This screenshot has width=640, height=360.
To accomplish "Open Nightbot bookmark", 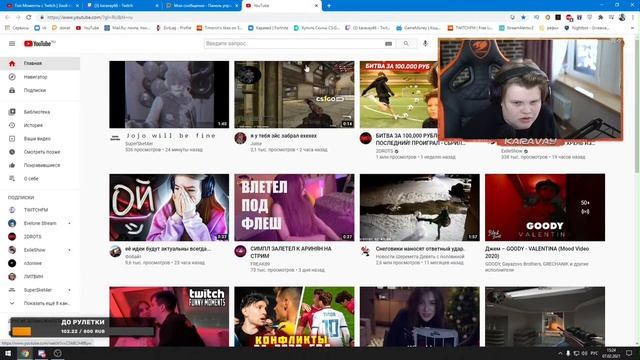I will [x=587, y=28].
